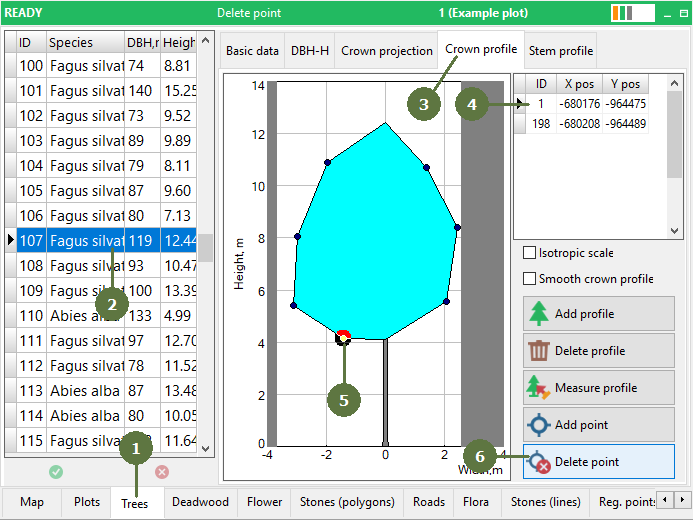Click height value 12.70 in row 111
This screenshot has width=693, height=520.
click(x=179, y=341)
